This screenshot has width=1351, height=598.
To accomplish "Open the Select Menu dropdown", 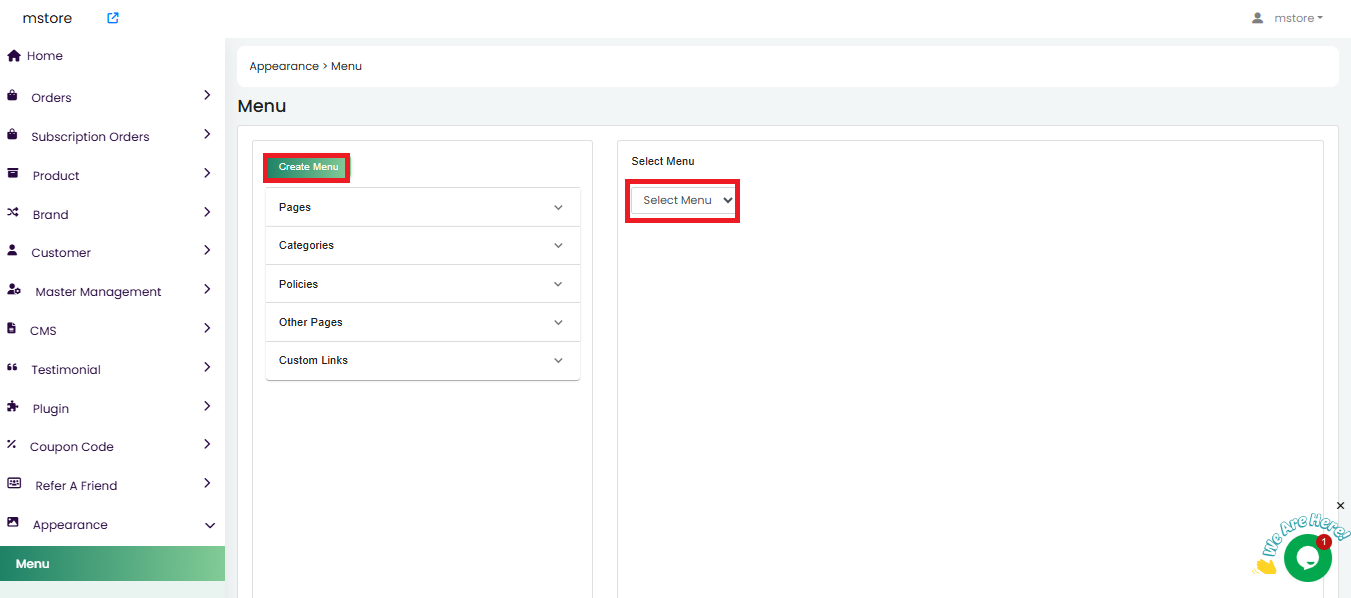I will click(683, 201).
